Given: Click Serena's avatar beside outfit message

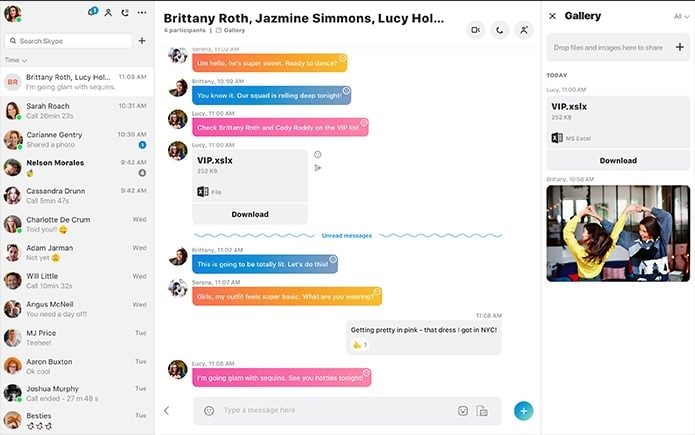Looking at the screenshot, I should click(x=178, y=288).
